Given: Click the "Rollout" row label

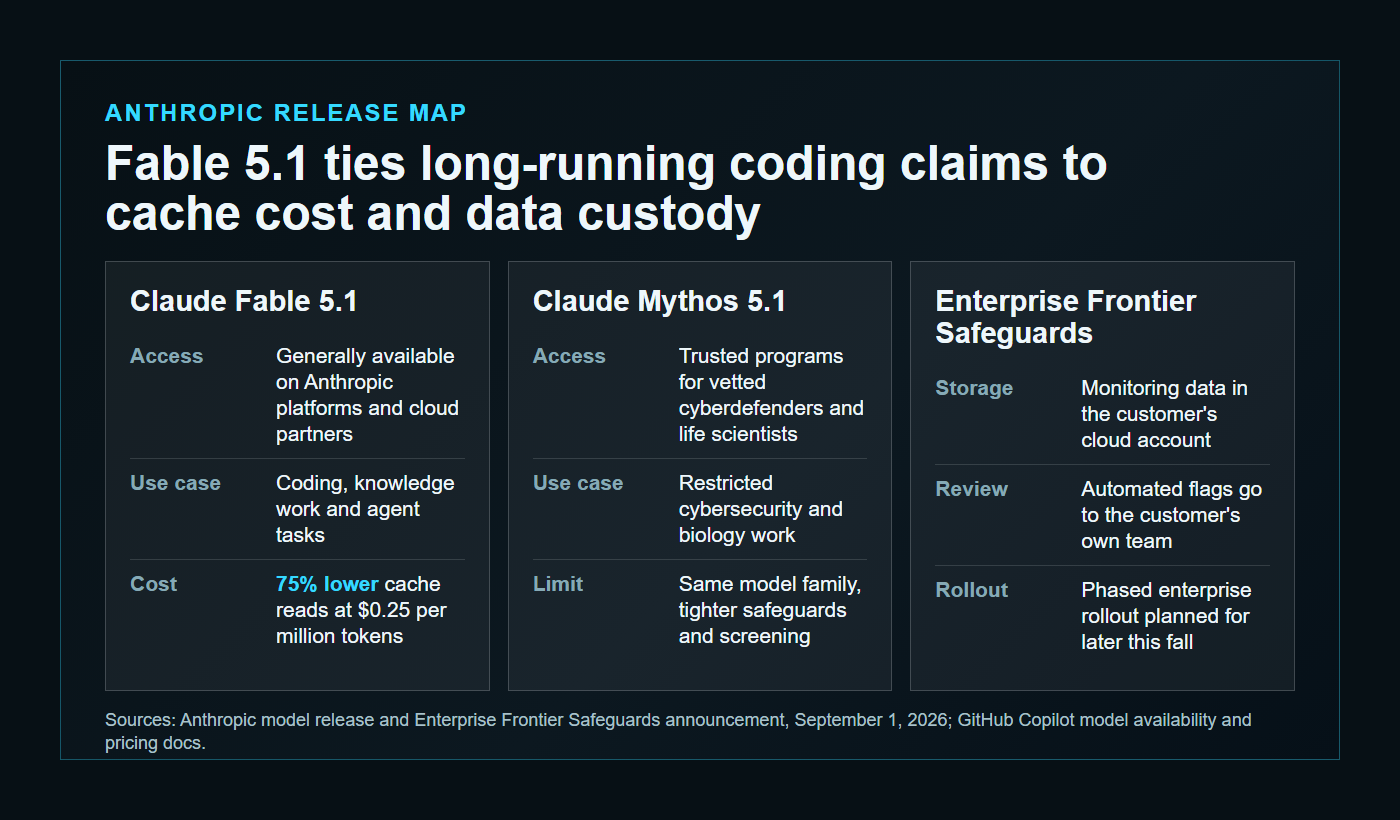Looking at the screenshot, I should 972,590.
